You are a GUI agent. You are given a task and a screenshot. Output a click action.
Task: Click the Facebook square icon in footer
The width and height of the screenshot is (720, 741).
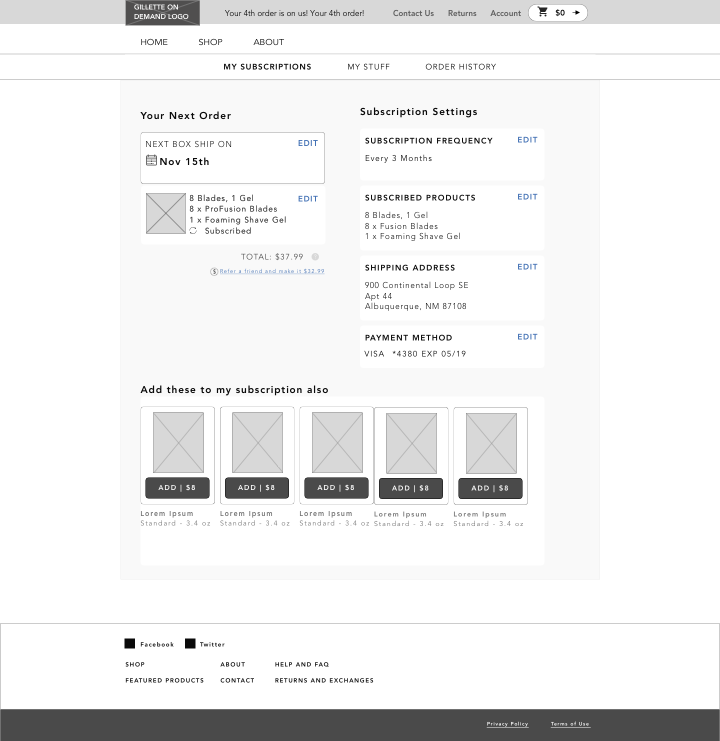[x=129, y=644]
